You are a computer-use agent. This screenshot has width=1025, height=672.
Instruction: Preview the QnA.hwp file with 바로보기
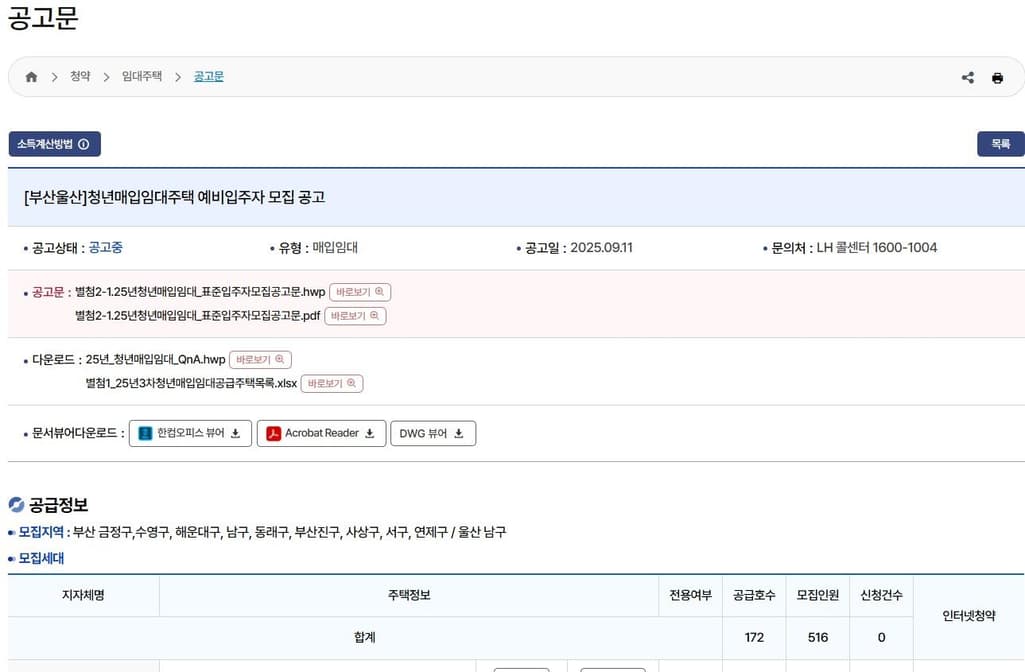(260, 359)
